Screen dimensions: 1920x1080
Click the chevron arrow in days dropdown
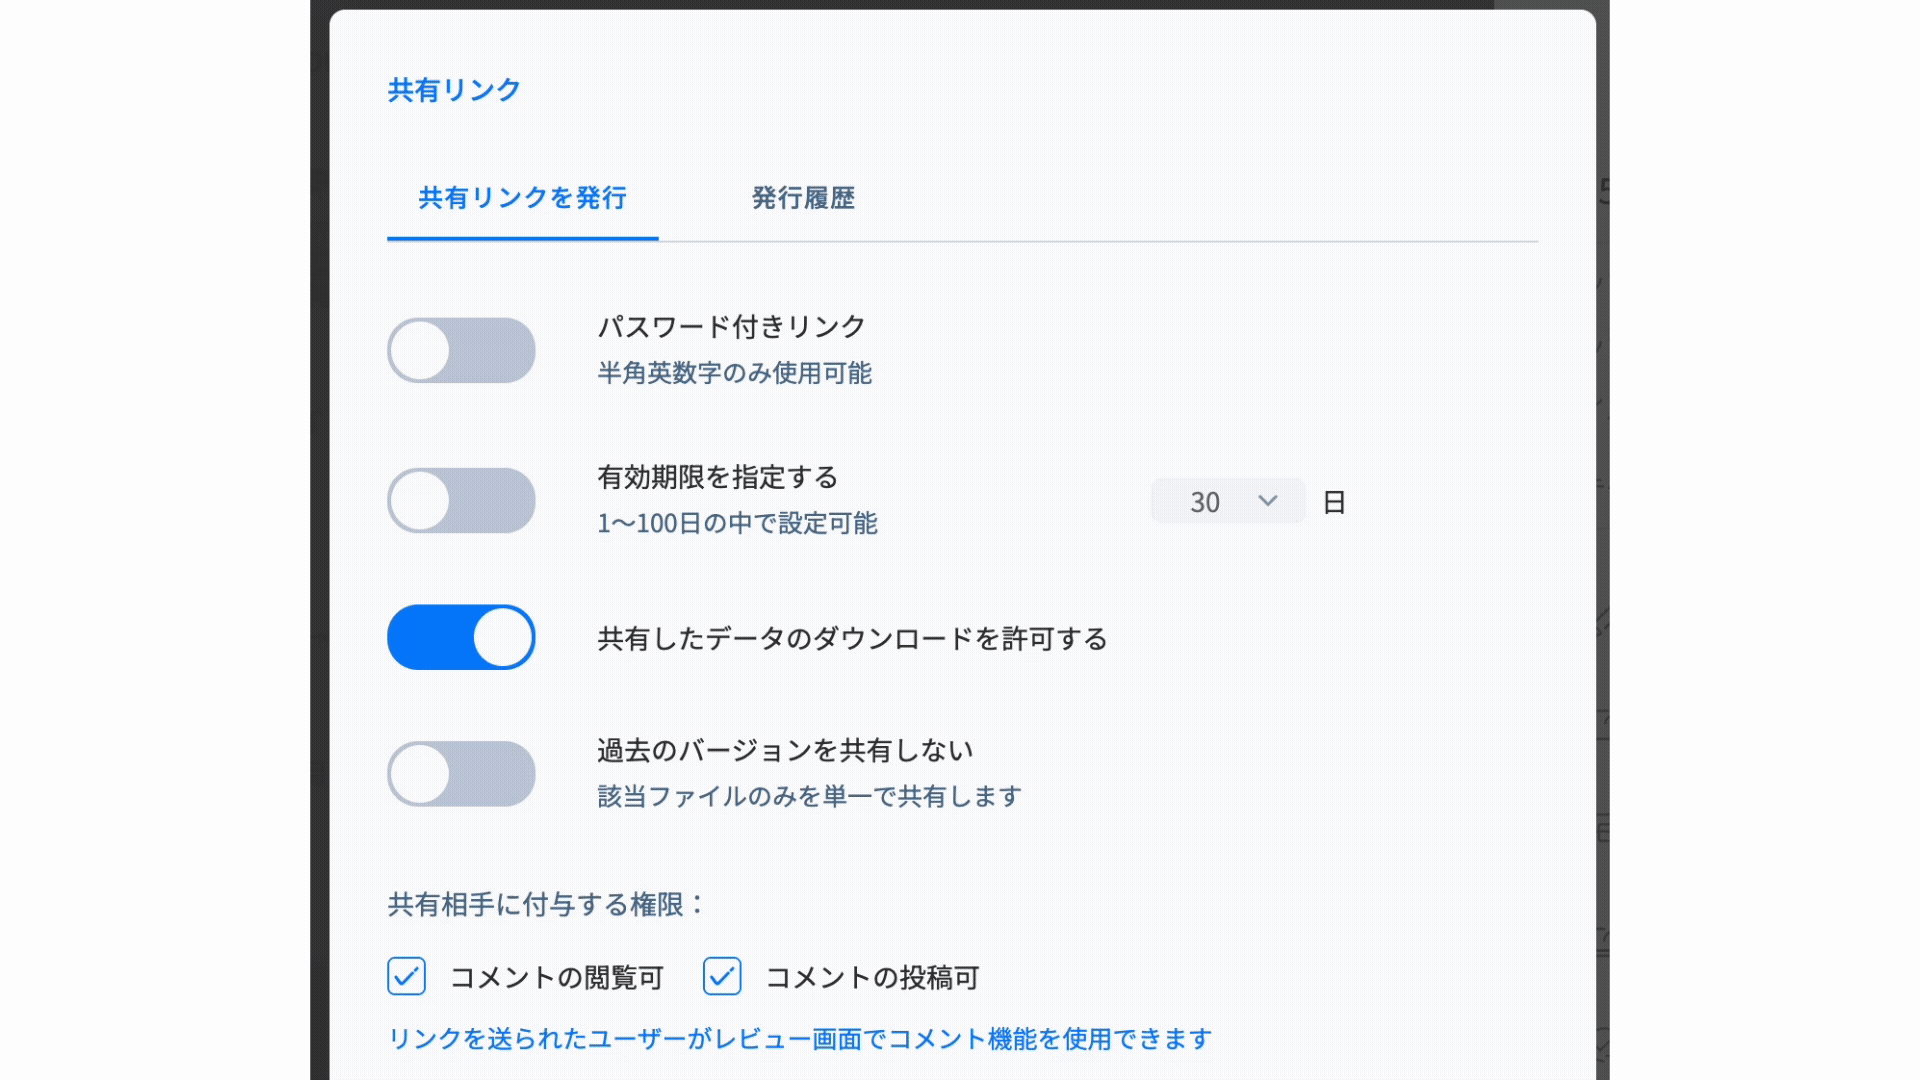[x=1267, y=501]
